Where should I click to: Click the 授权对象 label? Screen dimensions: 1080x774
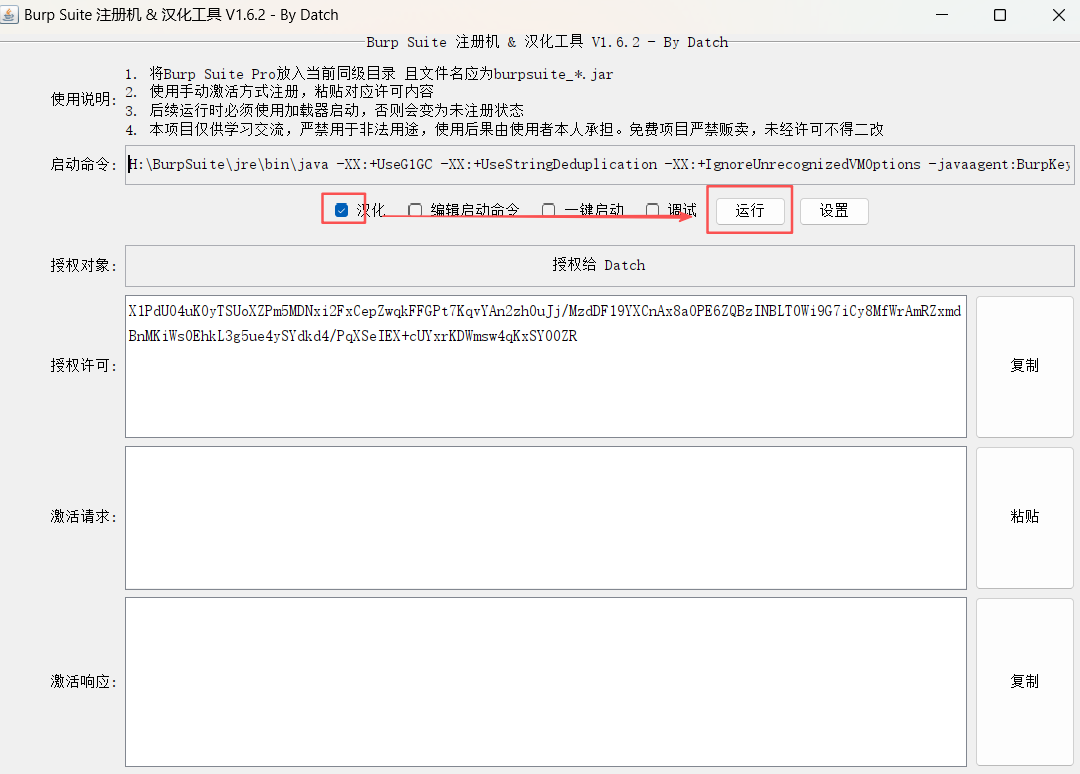click(83, 266)
